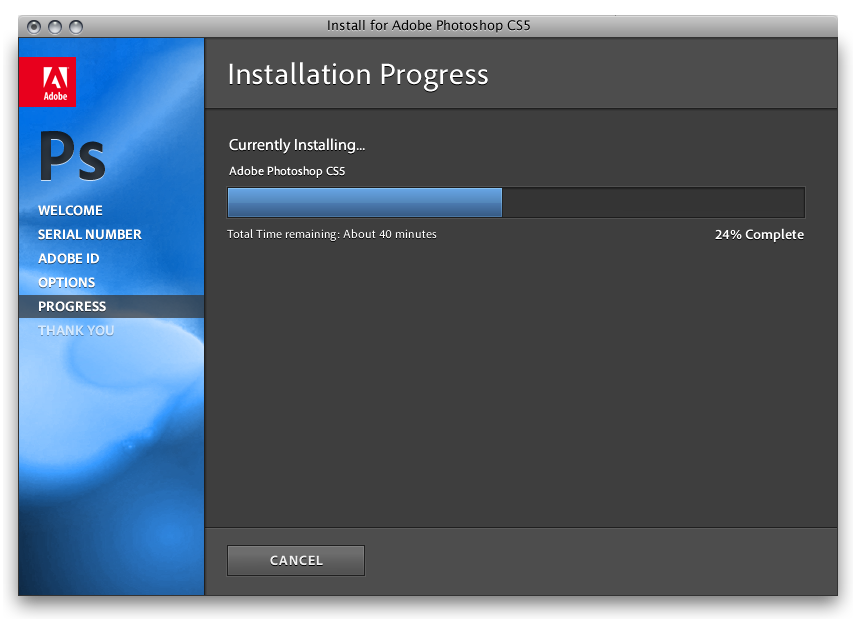Open the Adobe ID step
Image resolution: width=853 pixels, height=620 pixels.
tap(69, 258)
